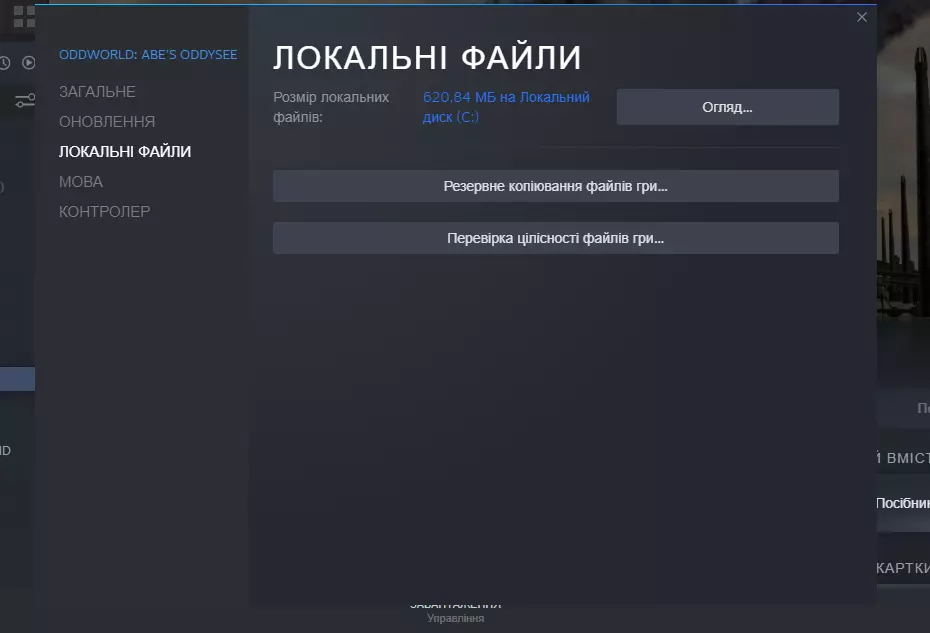Viewport: 930px width, 633px height.
Task: Click the clock recent icon in sidebar
Action: click(x=5, y=62)
